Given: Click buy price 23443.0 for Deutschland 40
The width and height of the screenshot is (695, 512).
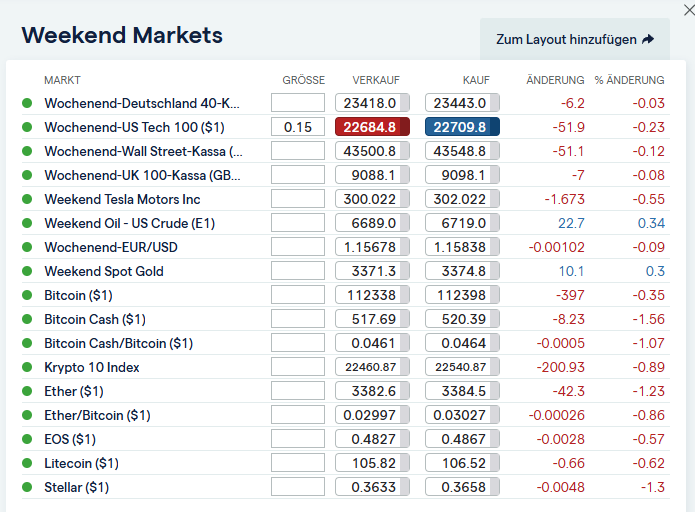Looking at the screenshot, I should coord(462,103).
